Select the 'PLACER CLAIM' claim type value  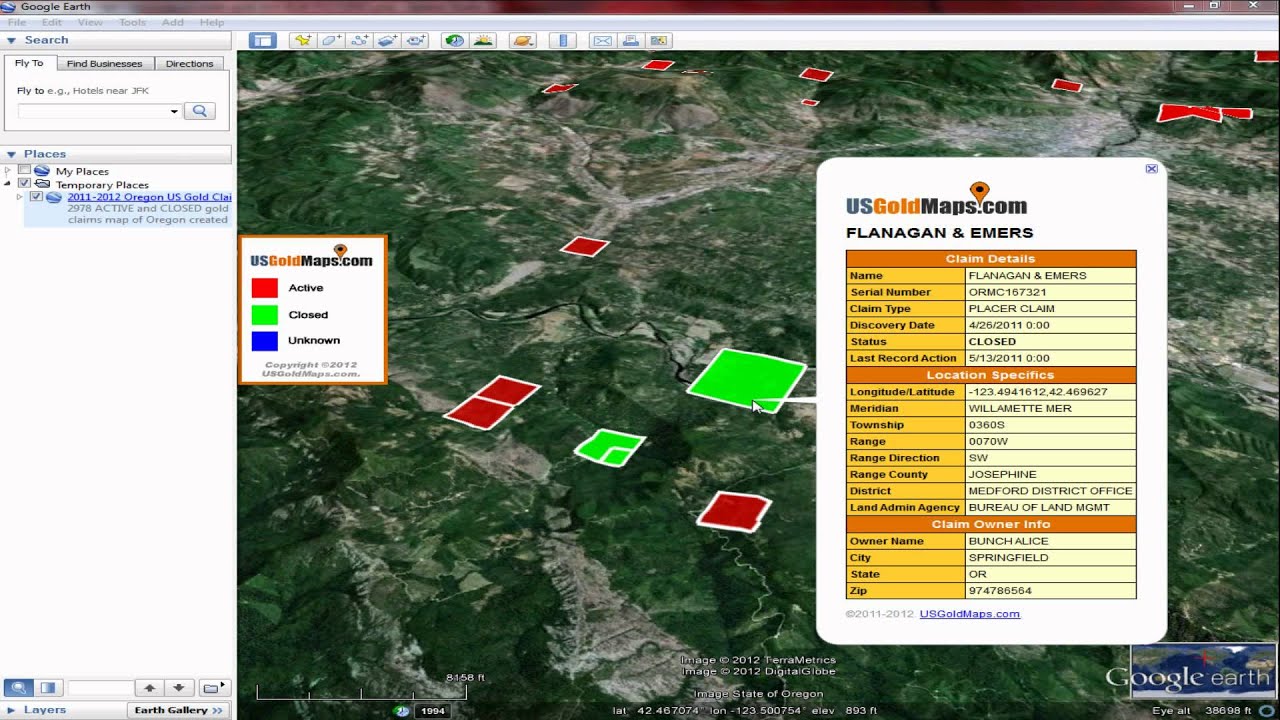pyautogui.click(x=1051, y=308)
